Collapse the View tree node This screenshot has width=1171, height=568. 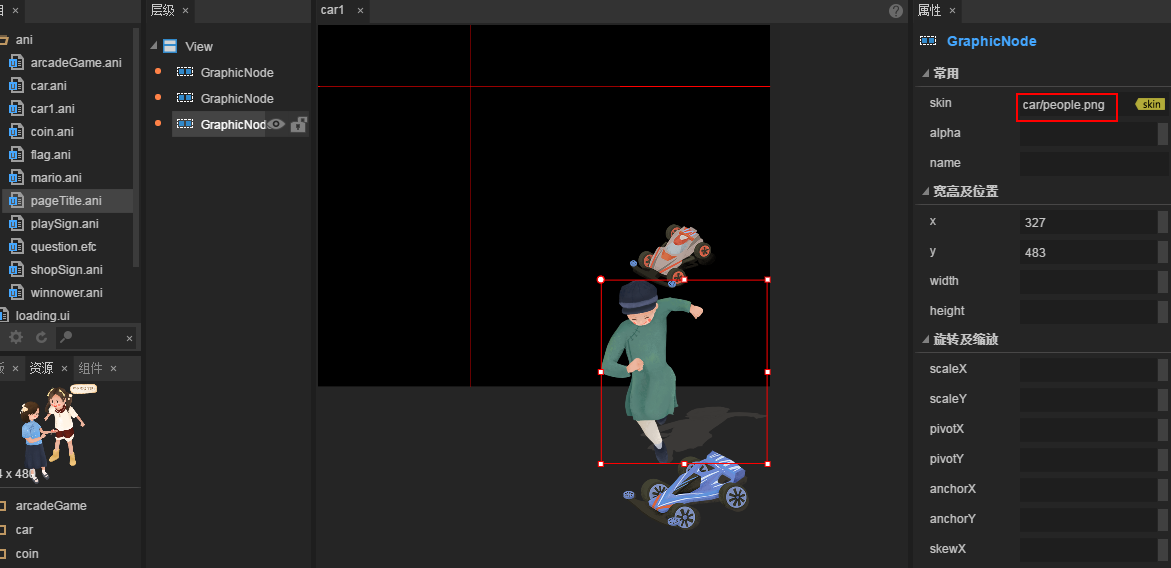tap(154, 46)
